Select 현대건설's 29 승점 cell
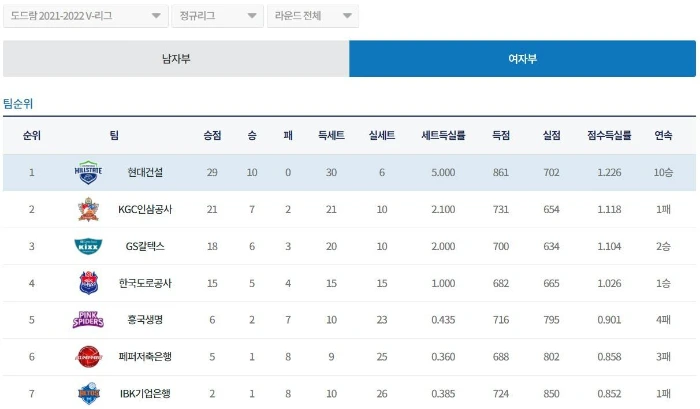Viewport: 700px width, 409px height. 212,172
